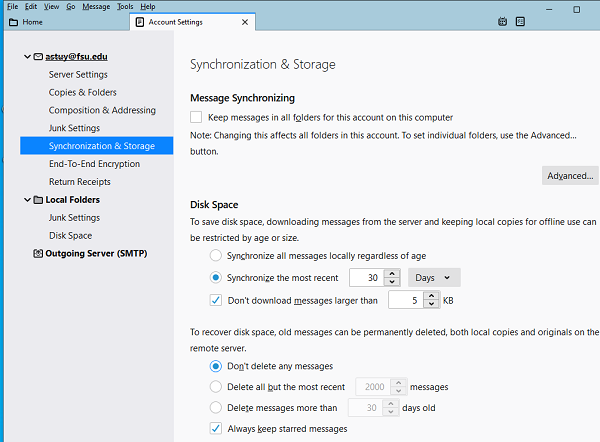Viewport: 600px width, 442px height.
Task: Click the Local Folders folder icon
Action: tap(38, 200)
